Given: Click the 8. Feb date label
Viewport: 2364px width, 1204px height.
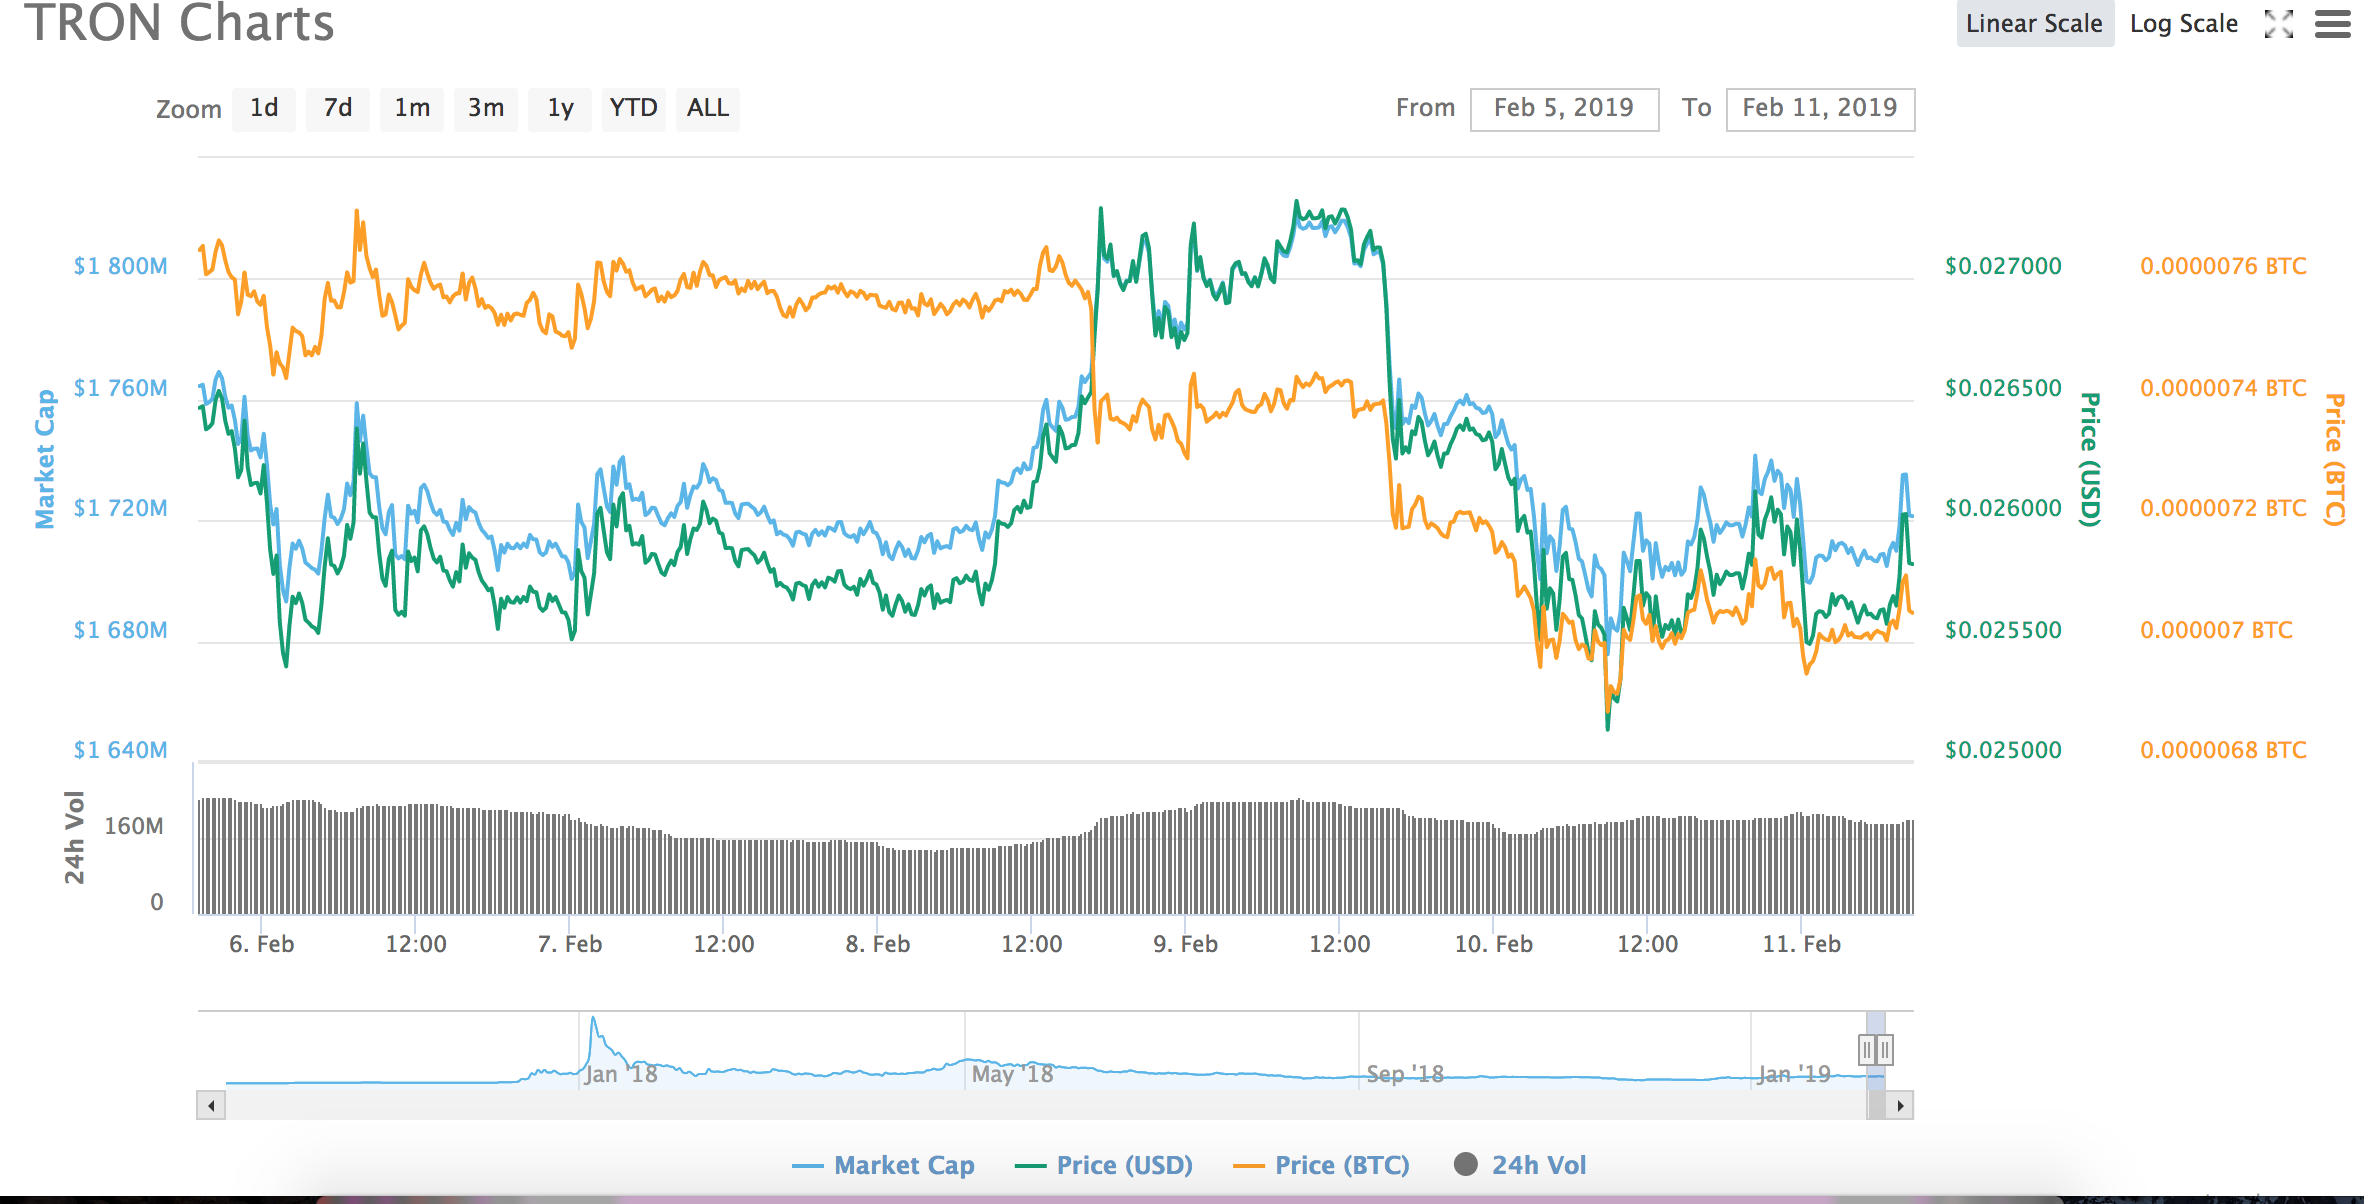Looking at the screenshot, I should (x=877, y=944).
